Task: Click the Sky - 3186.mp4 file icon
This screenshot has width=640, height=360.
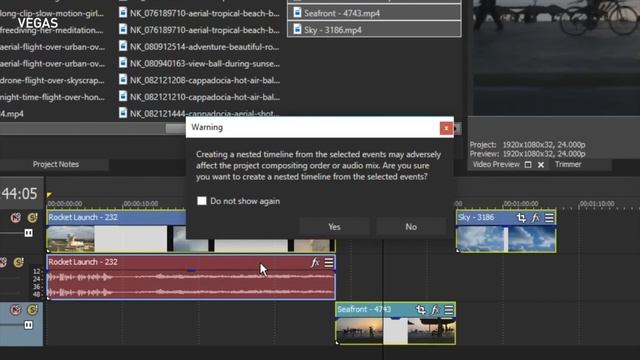Action: coord(298,29)
